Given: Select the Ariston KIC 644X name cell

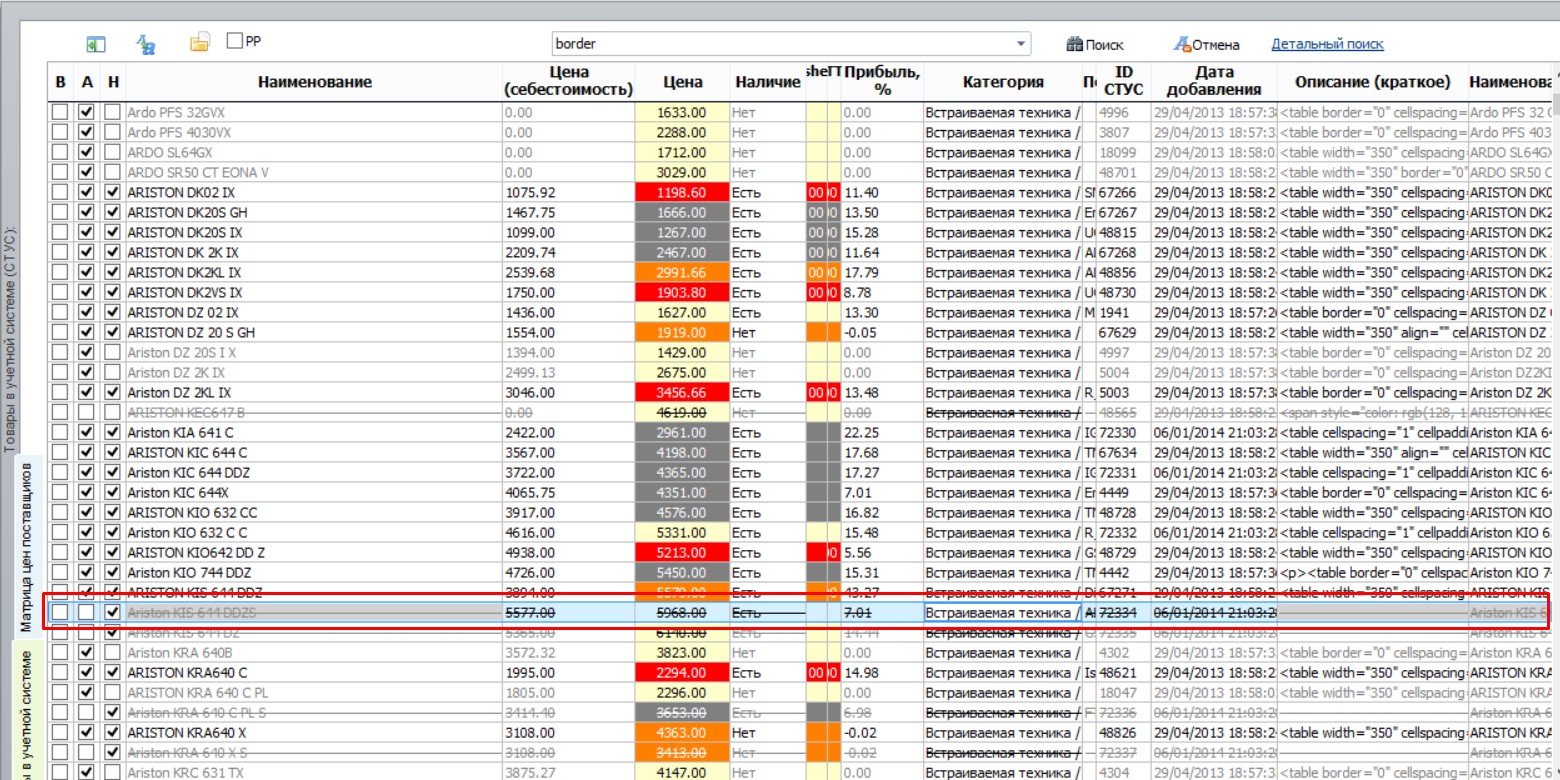Looking at the screenshot, I should (314, 493).
